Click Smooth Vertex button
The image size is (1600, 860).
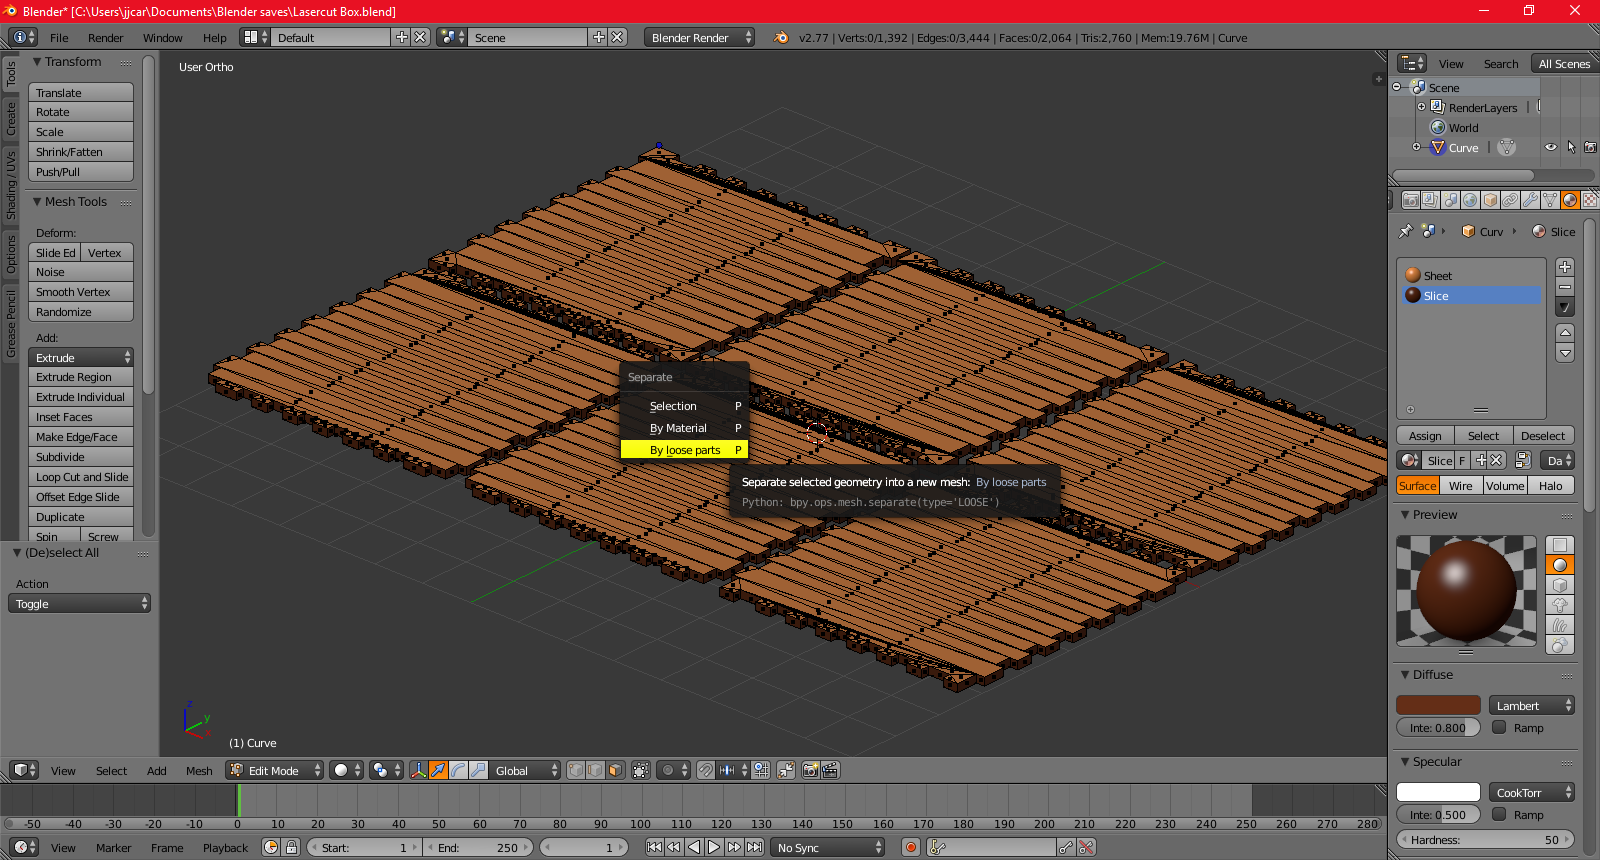click(x=81, y=292)
